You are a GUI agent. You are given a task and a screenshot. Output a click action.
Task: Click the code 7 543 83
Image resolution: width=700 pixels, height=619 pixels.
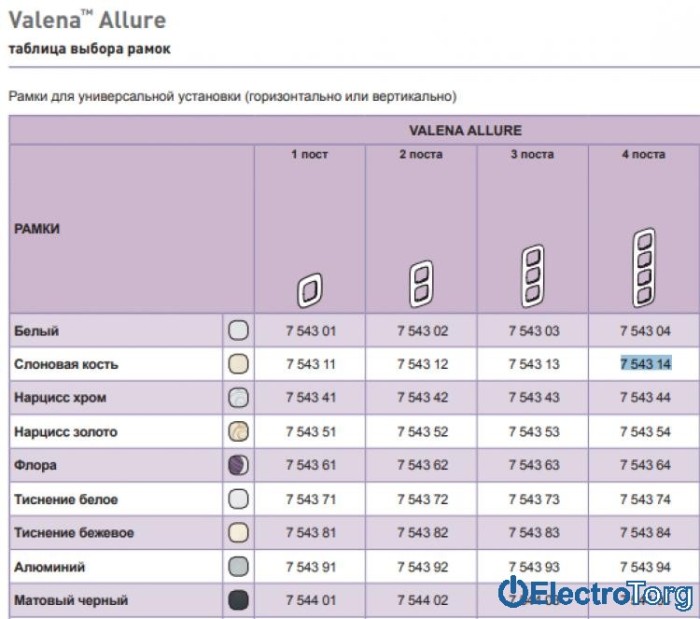coord(534,532)
